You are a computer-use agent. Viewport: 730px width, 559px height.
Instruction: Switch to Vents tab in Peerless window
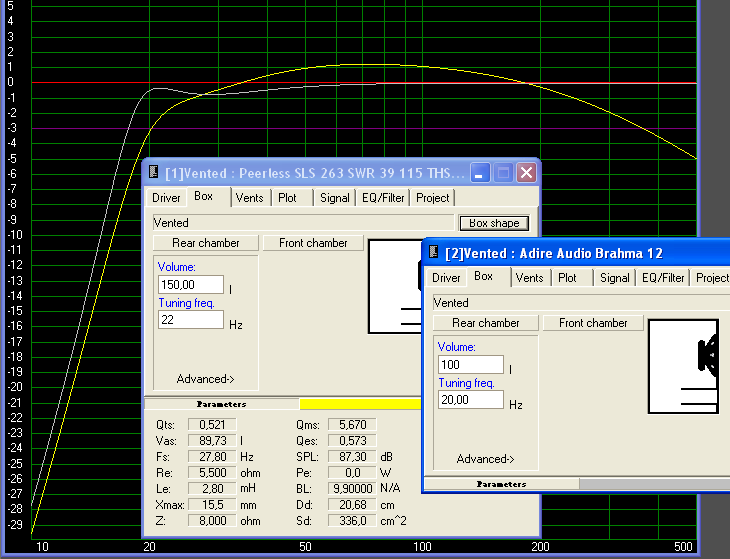point(250,198)
